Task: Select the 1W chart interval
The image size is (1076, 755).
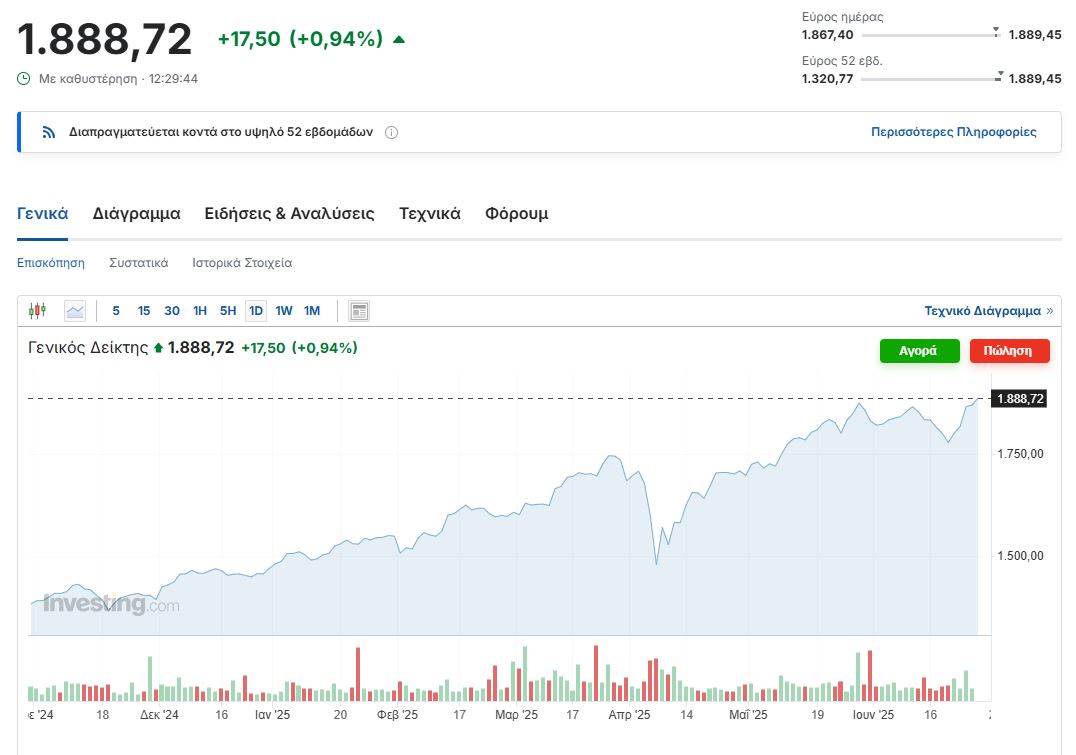Action: click(x=284, y=311)
